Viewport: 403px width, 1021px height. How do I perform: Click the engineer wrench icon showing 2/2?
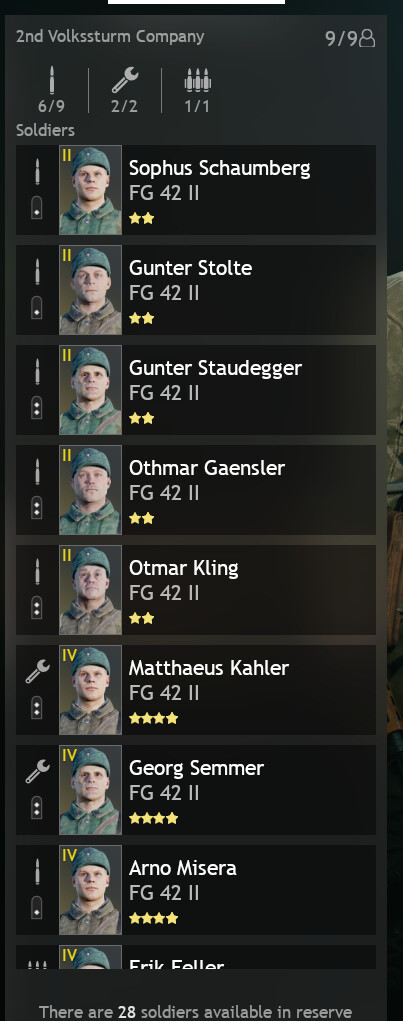pyautogui.click(x=124, y=81)
